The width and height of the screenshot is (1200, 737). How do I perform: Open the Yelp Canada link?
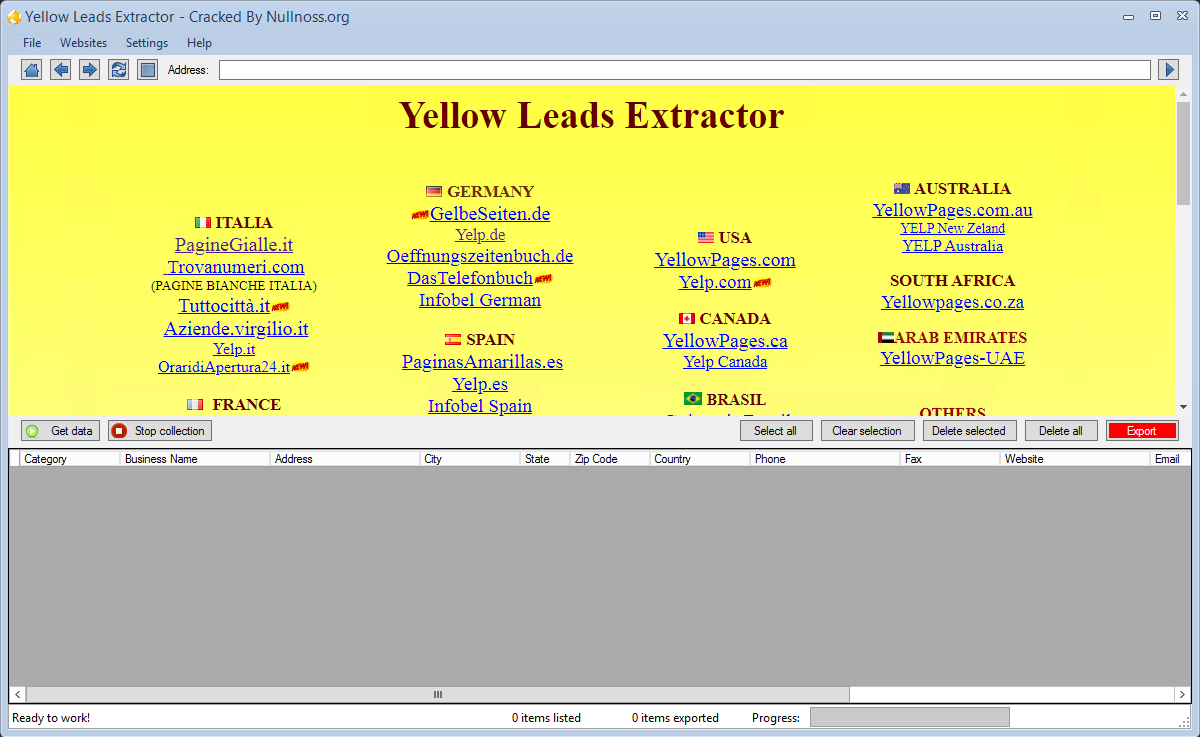tap(725, 362)
